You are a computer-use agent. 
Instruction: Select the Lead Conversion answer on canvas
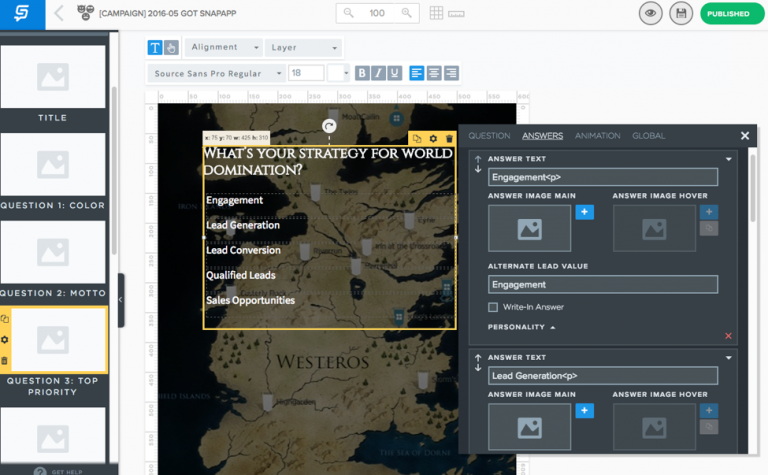point(243,250)
